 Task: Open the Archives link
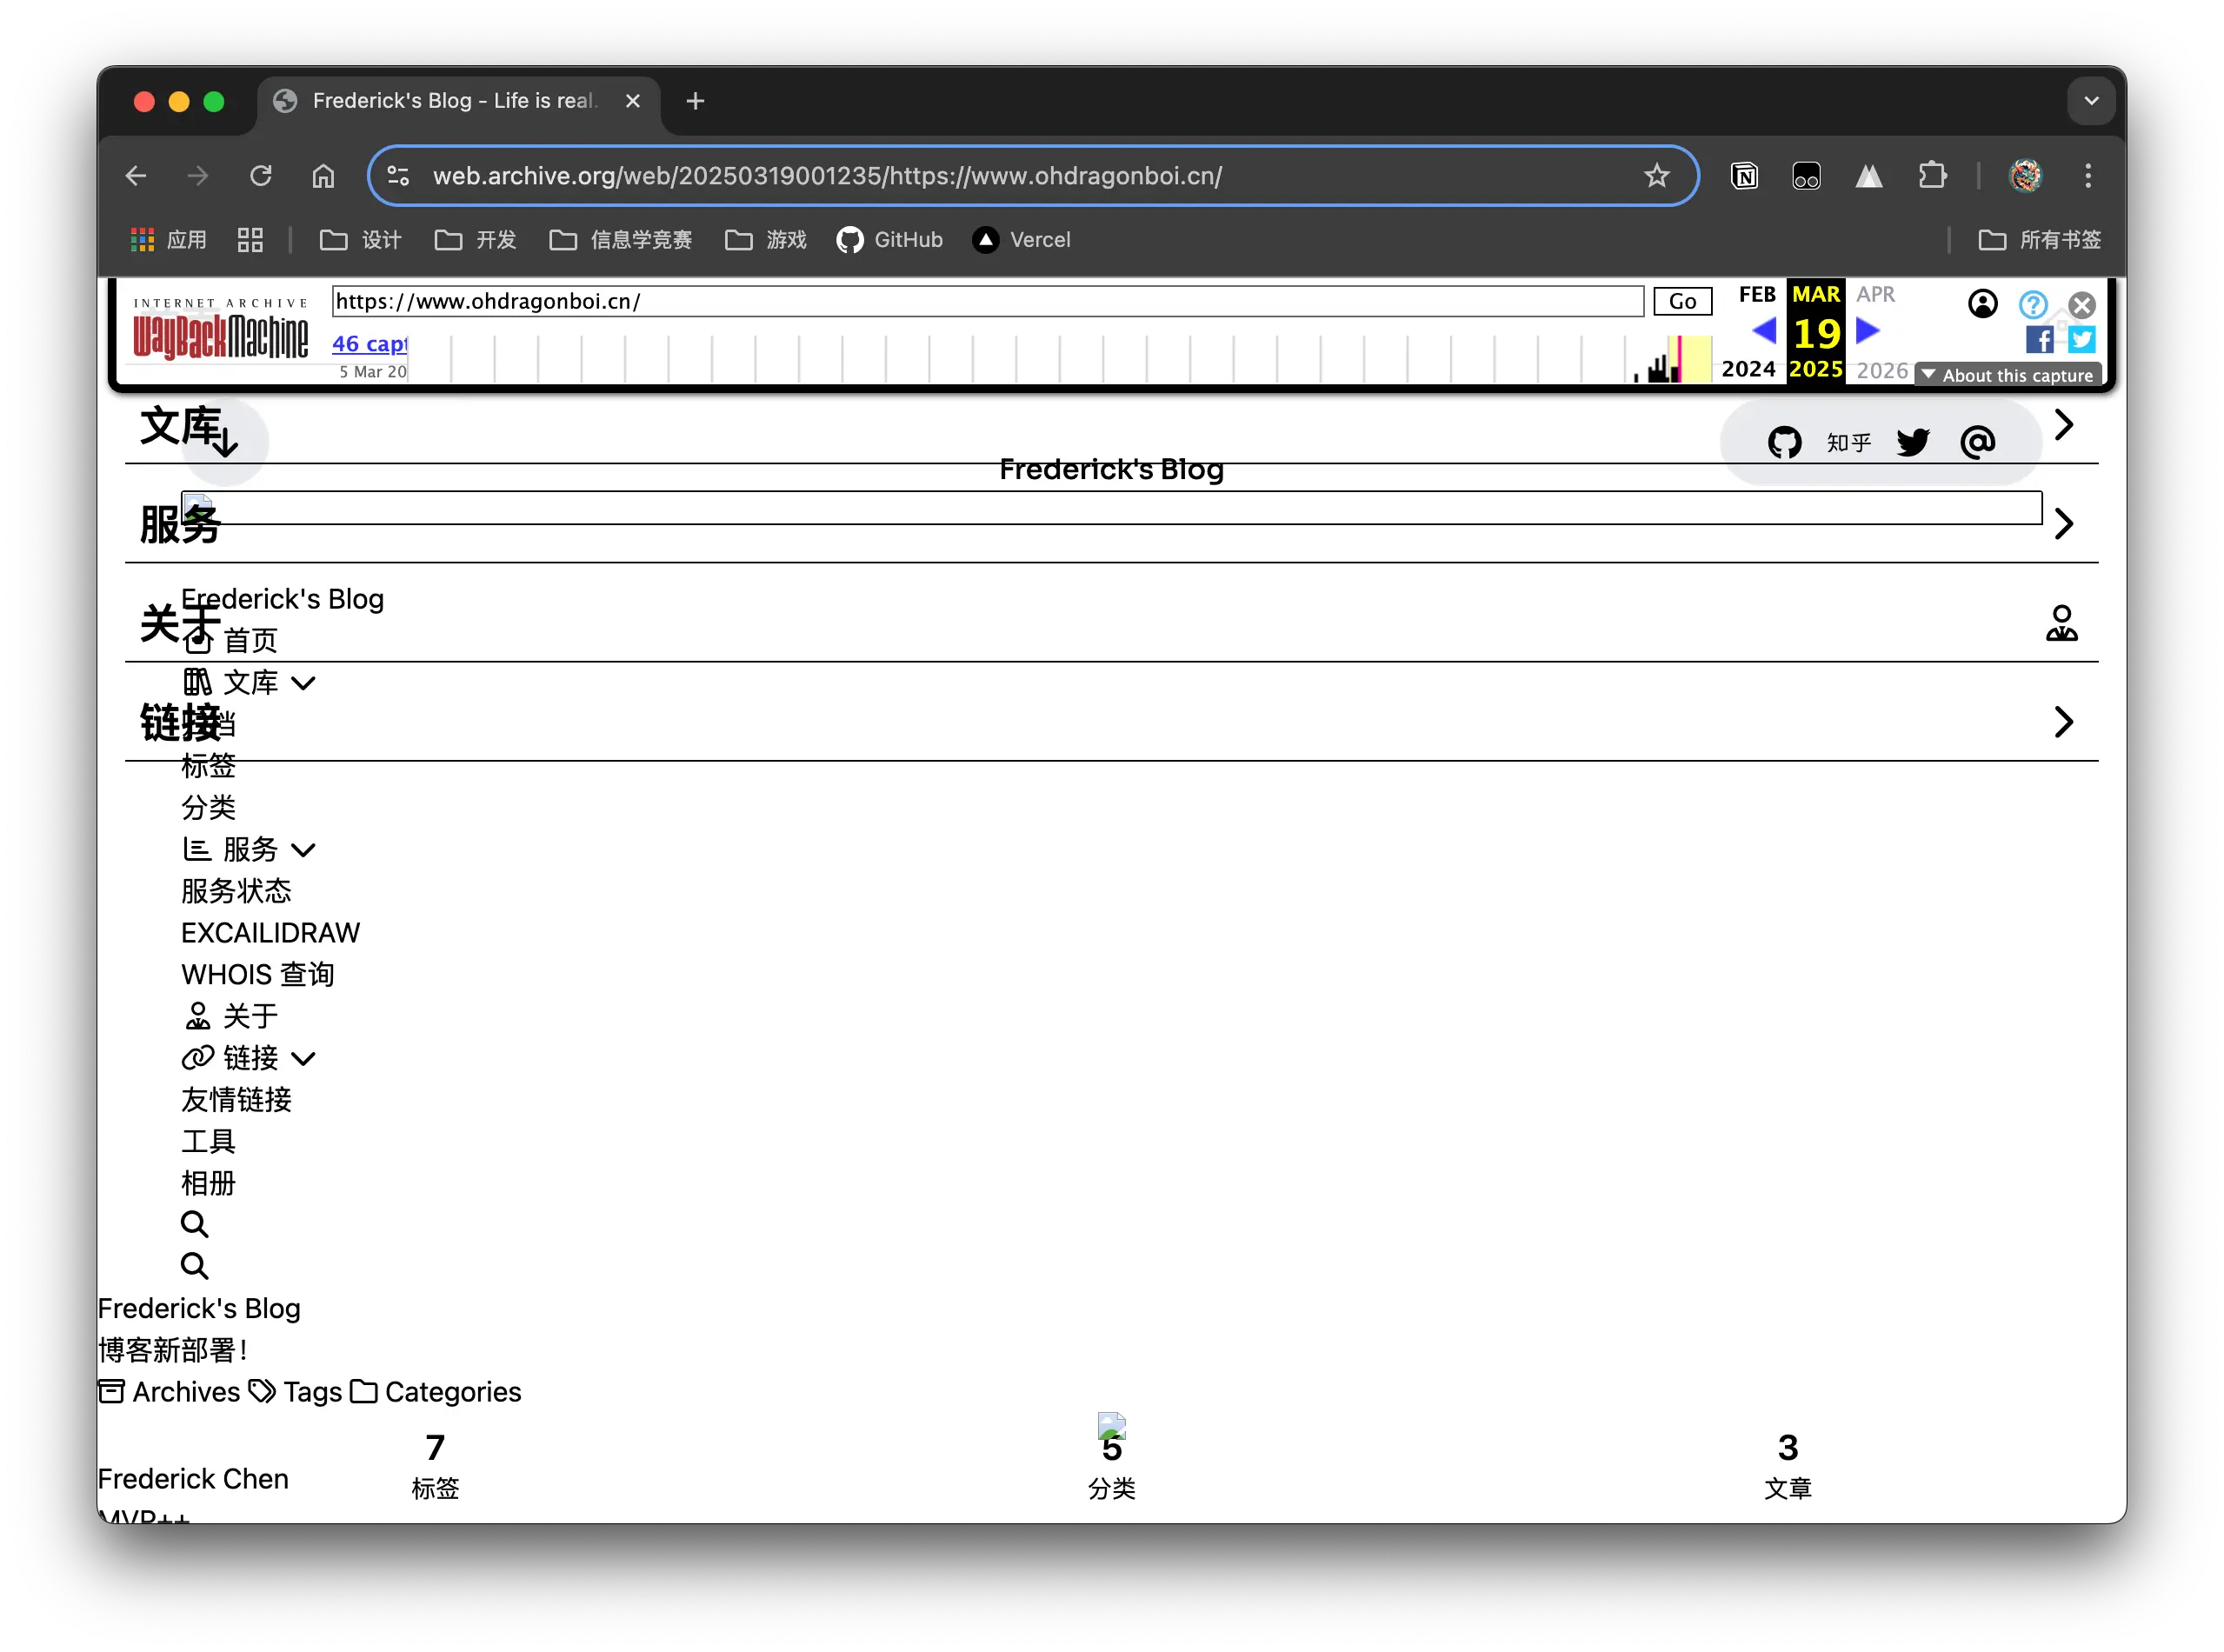point(170,1392)
